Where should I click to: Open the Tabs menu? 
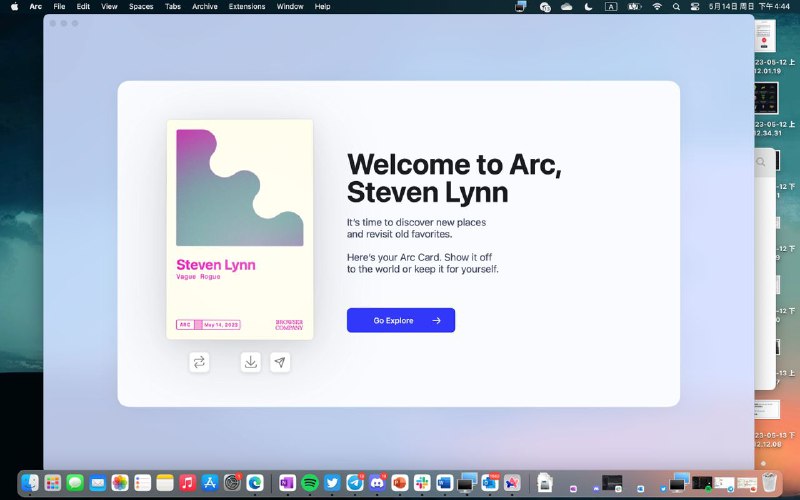click(173, 6)
